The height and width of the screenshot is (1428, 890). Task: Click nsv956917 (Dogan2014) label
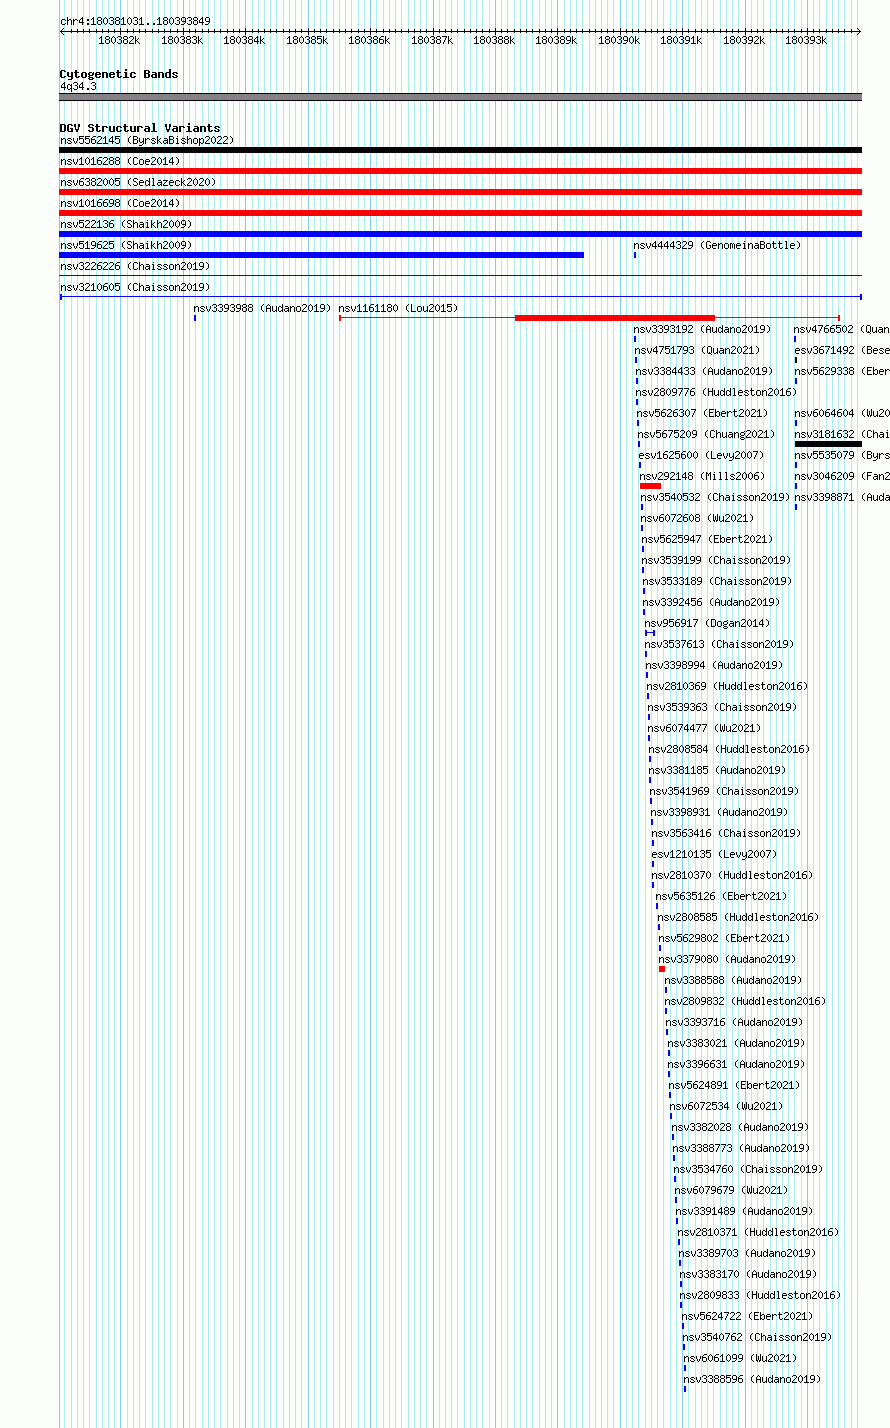coord(708,624)
